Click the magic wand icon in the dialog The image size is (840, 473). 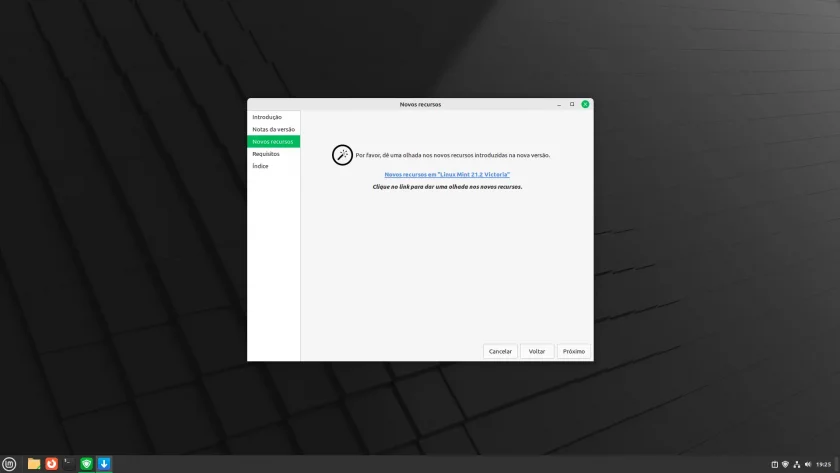(342, 155)
